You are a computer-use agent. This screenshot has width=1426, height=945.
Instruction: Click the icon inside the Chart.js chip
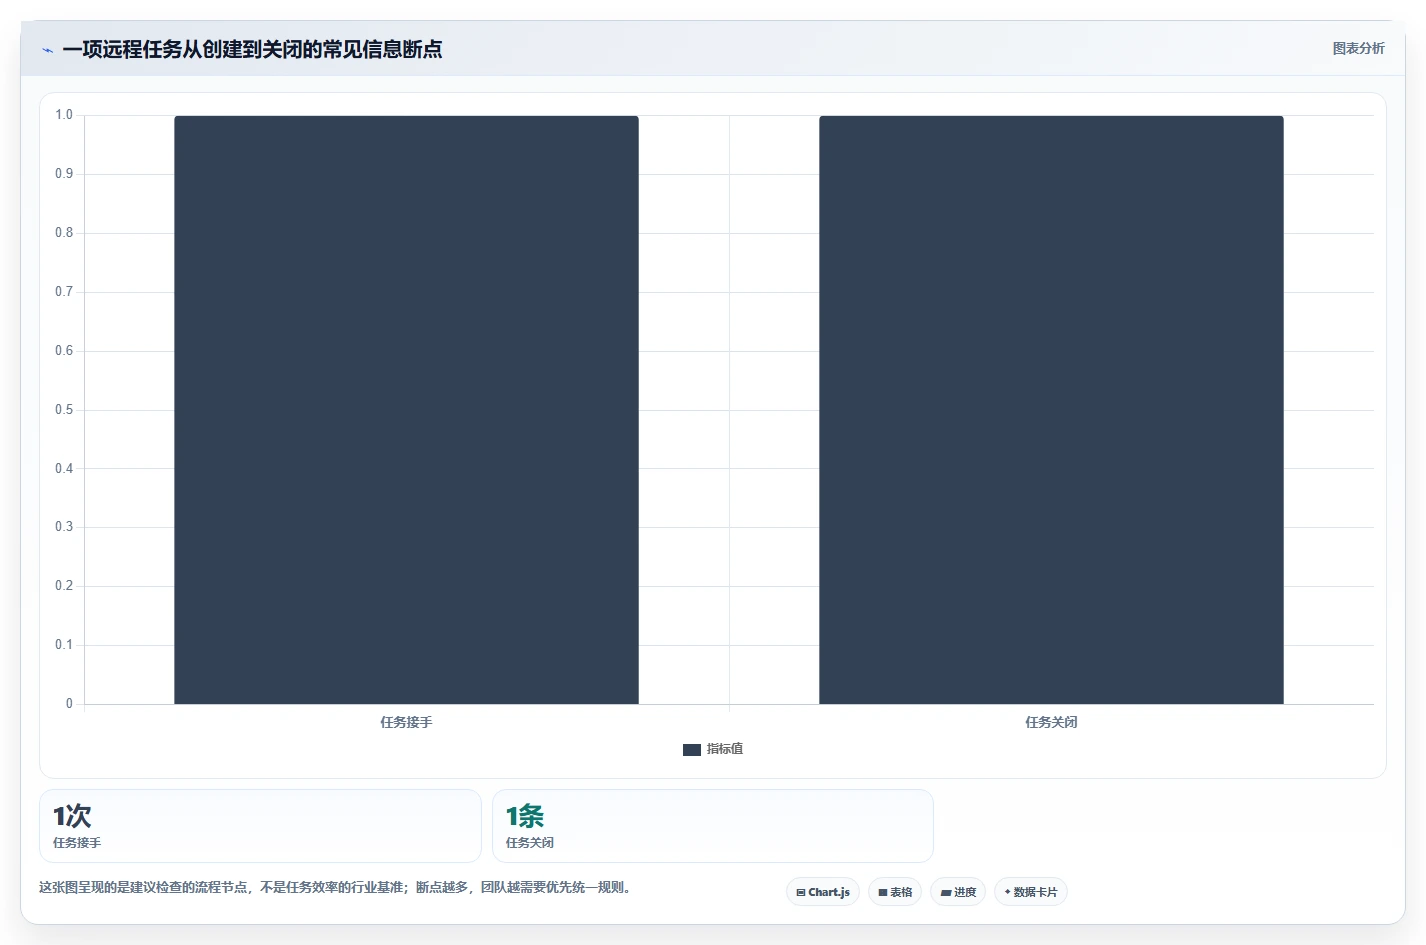tap(801, 892)
